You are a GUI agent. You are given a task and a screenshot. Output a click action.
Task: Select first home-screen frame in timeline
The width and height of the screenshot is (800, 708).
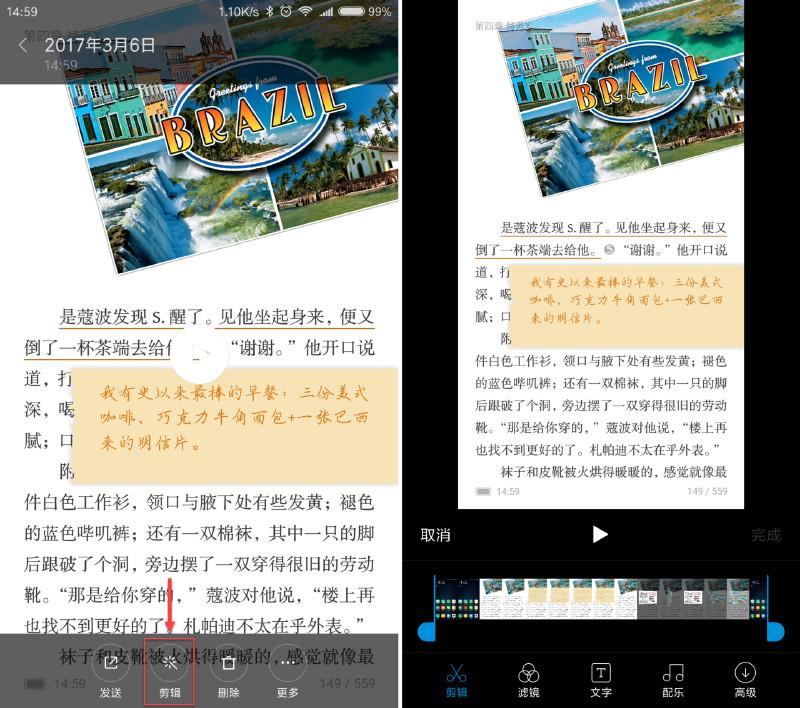coord(446,599)
